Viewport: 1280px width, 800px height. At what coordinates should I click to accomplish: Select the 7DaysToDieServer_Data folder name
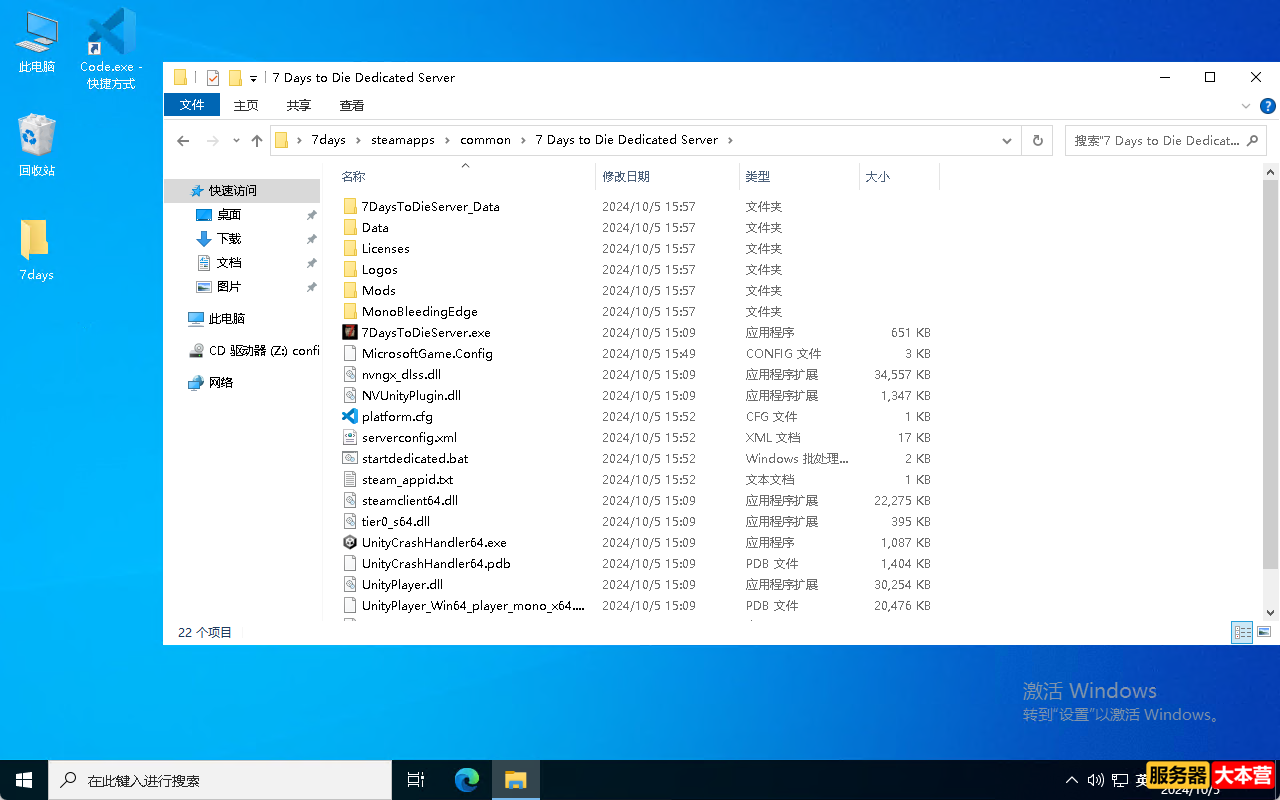point(431,207)
